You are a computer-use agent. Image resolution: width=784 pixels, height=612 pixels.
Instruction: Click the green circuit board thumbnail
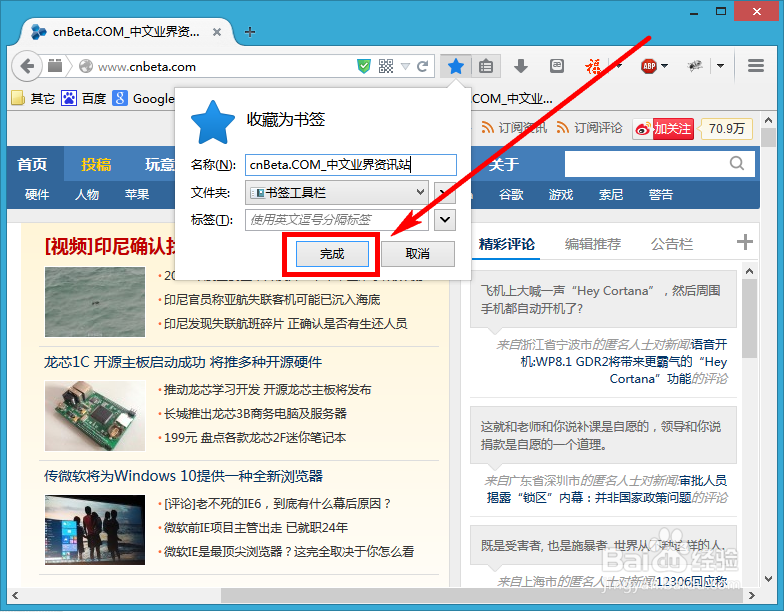[x=95, y=416]
